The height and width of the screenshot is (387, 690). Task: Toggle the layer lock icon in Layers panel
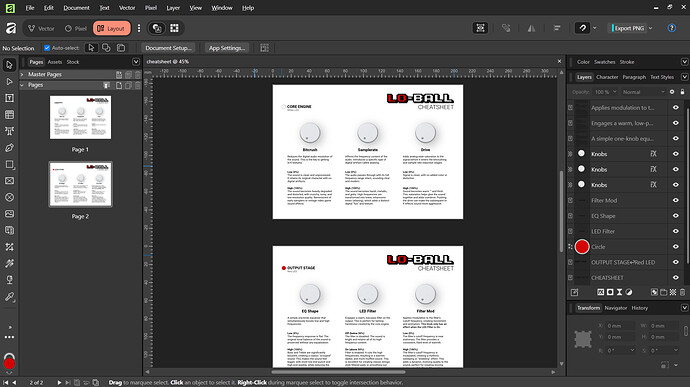683,92
